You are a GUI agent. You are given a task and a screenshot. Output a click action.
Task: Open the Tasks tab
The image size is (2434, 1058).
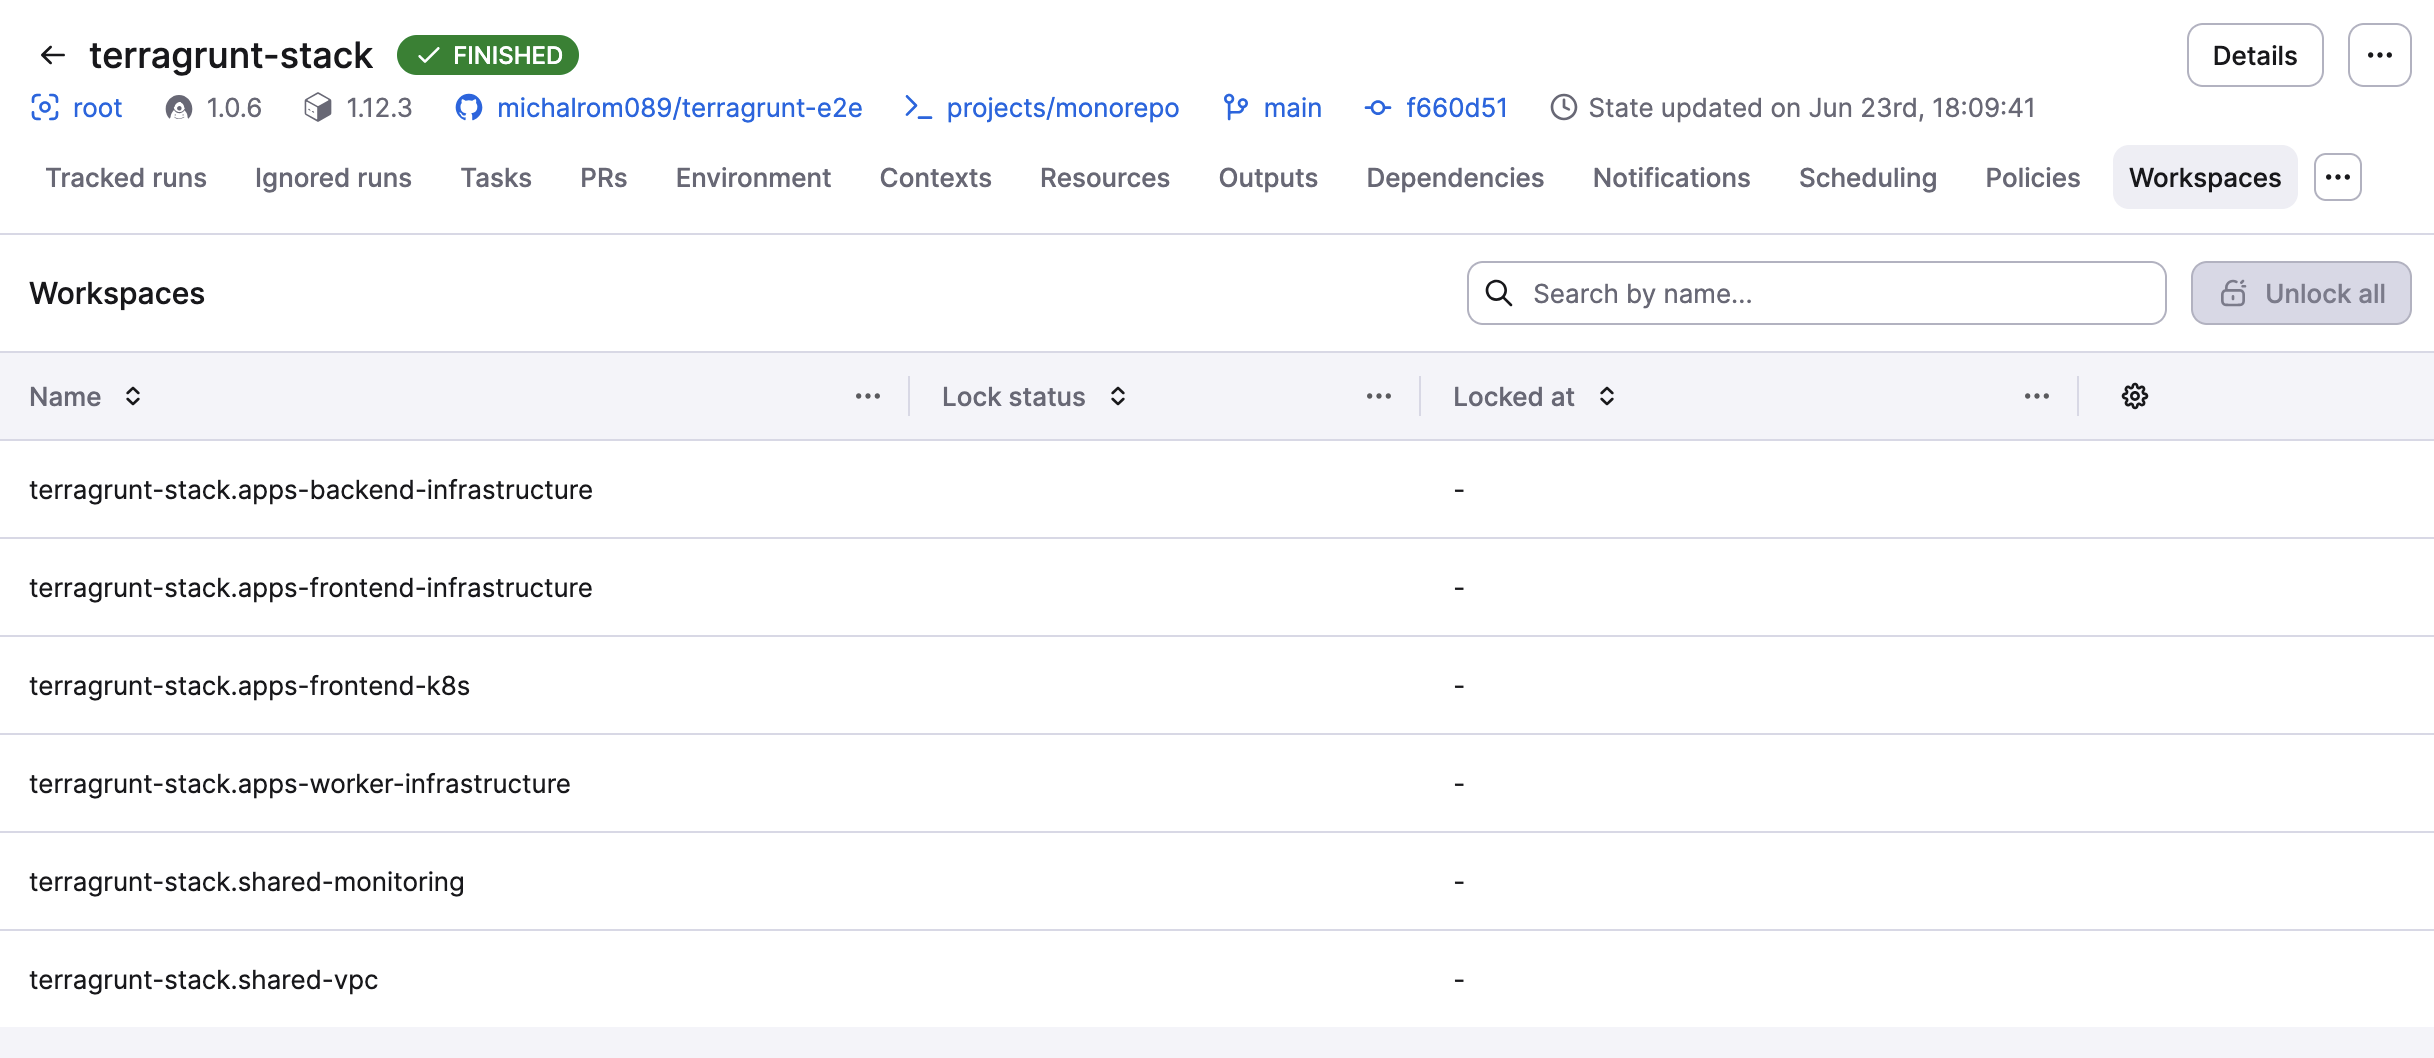[496, 178]
